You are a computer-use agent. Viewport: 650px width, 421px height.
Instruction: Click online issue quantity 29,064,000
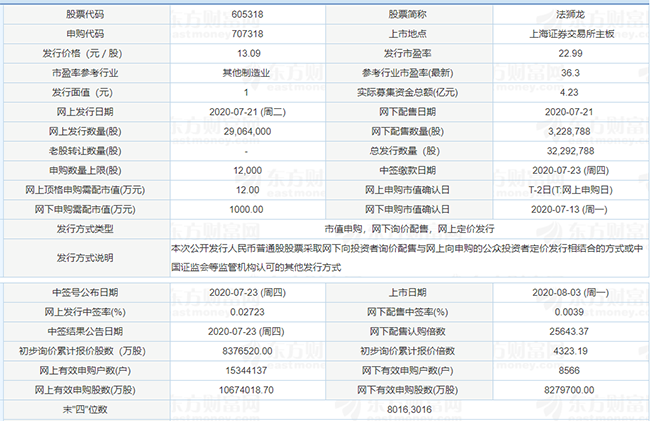[x=247, y=131]
